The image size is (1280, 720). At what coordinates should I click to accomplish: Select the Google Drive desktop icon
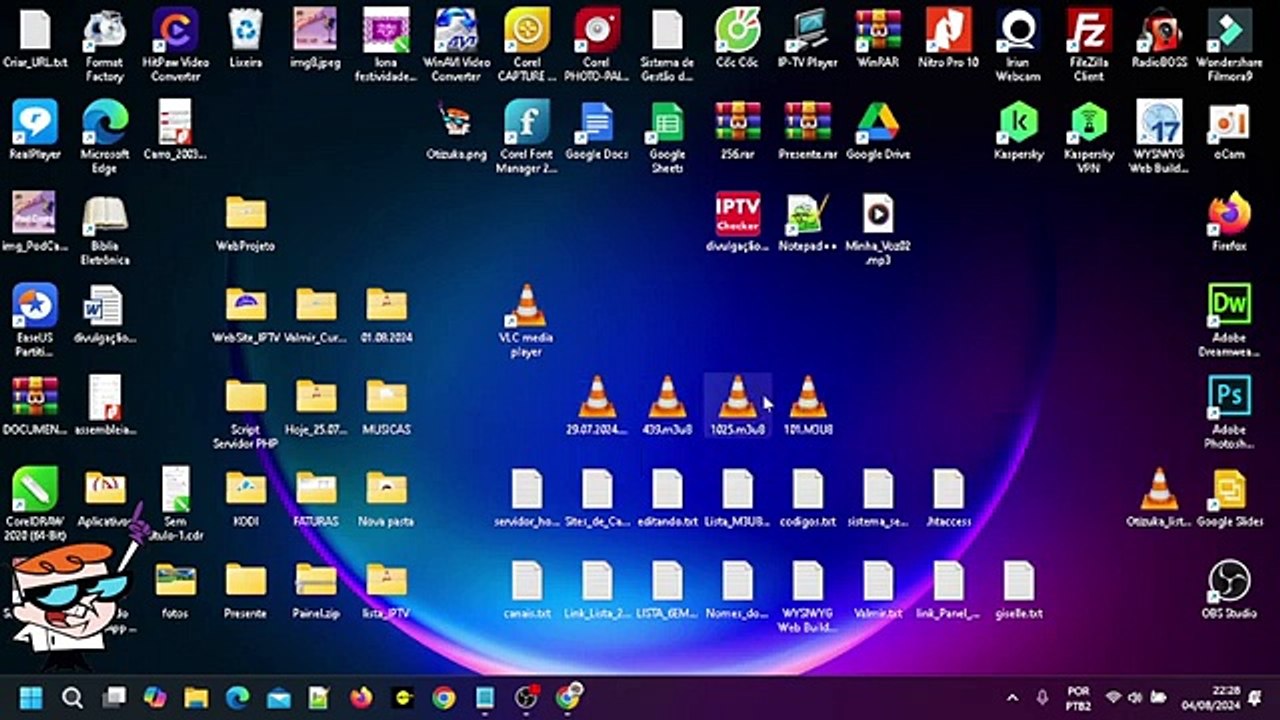878,130
